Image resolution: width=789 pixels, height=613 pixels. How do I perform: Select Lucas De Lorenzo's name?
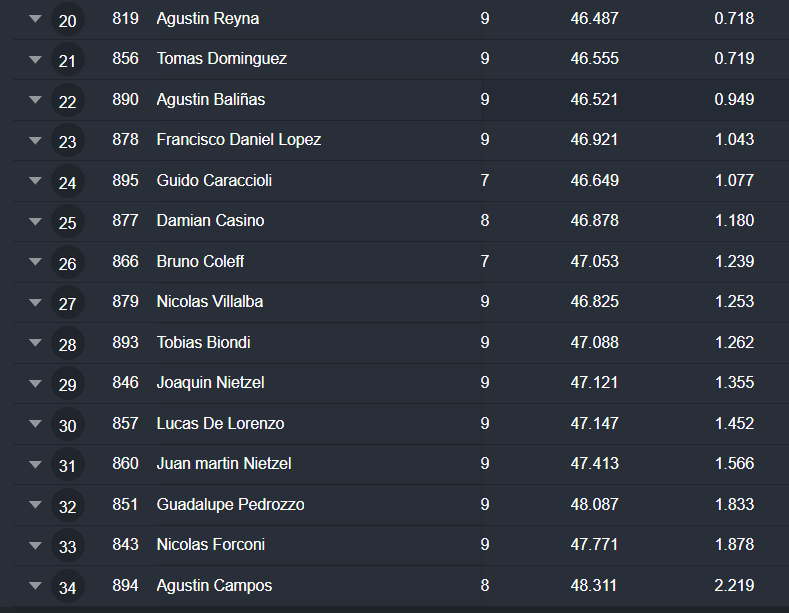click(x=220, y=423)
